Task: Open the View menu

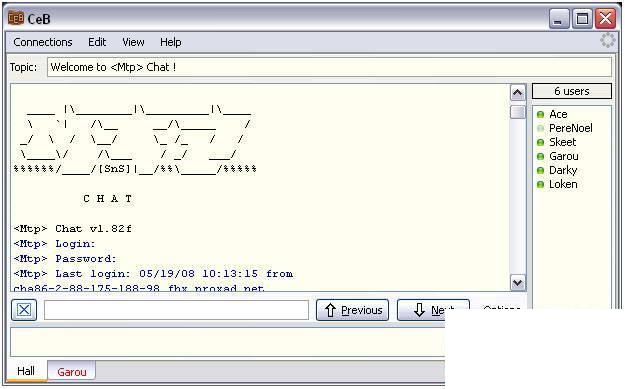Action: 133,42
